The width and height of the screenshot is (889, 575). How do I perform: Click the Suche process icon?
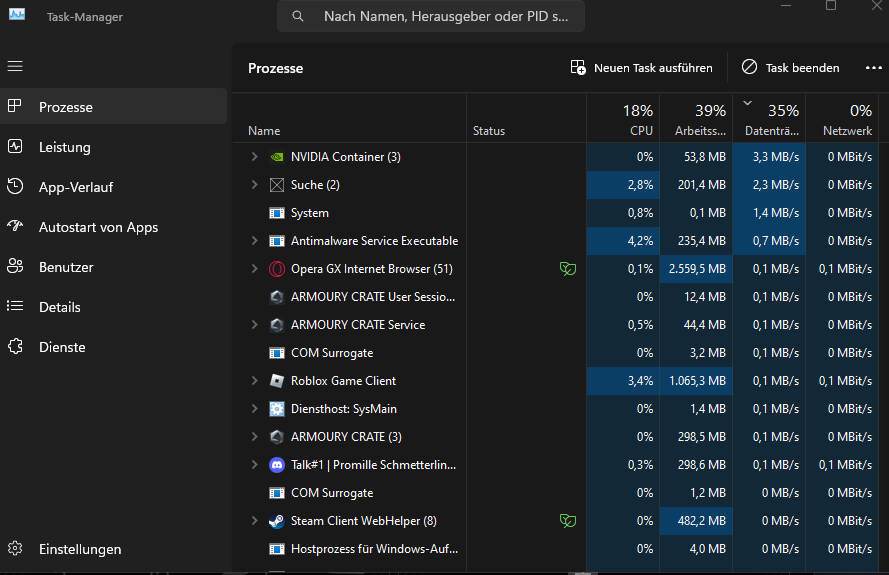point(277,185)
